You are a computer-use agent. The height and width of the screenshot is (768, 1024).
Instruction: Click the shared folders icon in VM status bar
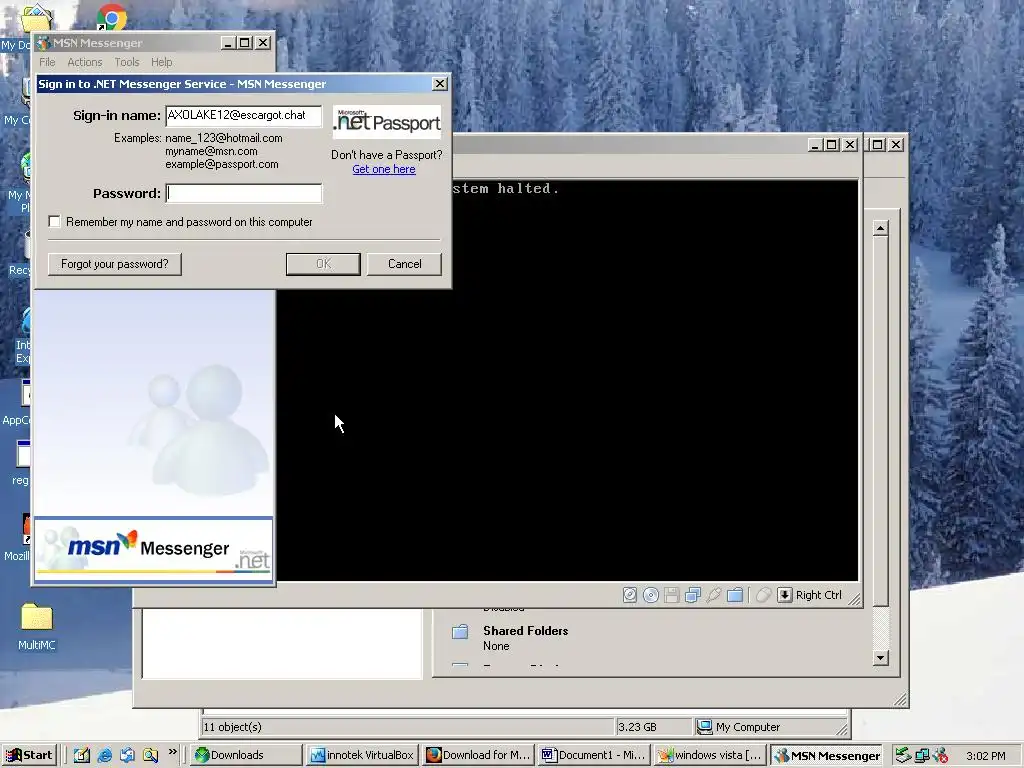pos(735,595)
